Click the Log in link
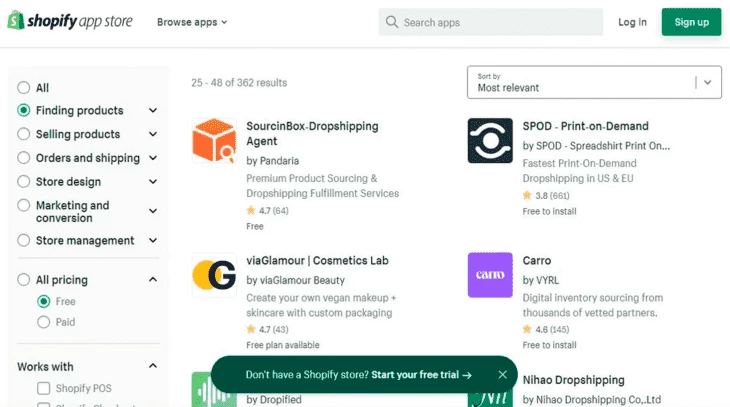730x407 pixels. [632, 22]
